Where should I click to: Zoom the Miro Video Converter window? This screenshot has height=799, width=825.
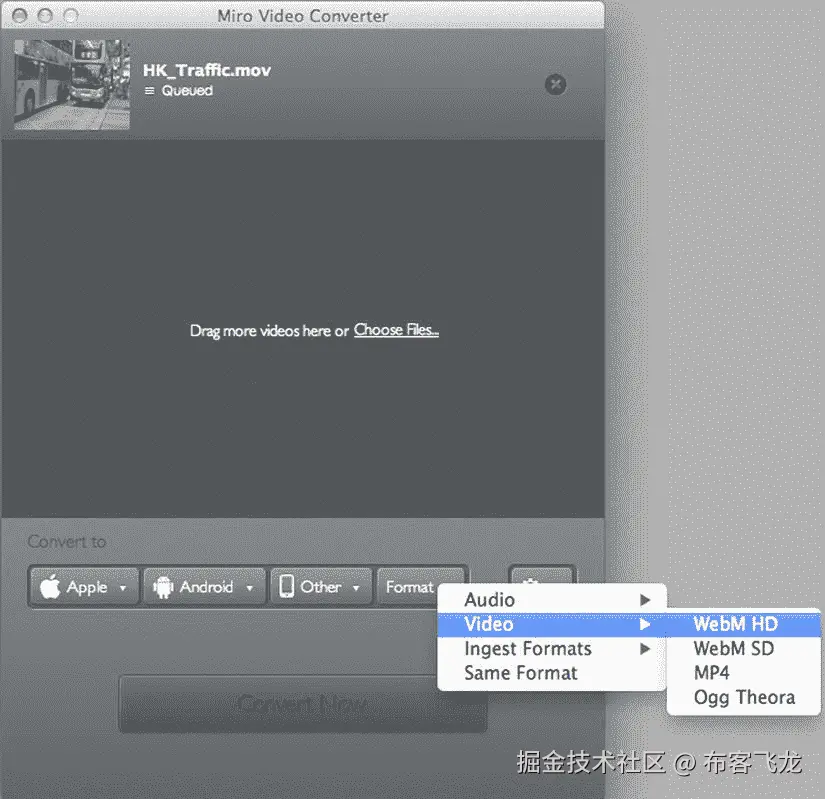pos(71,16)
